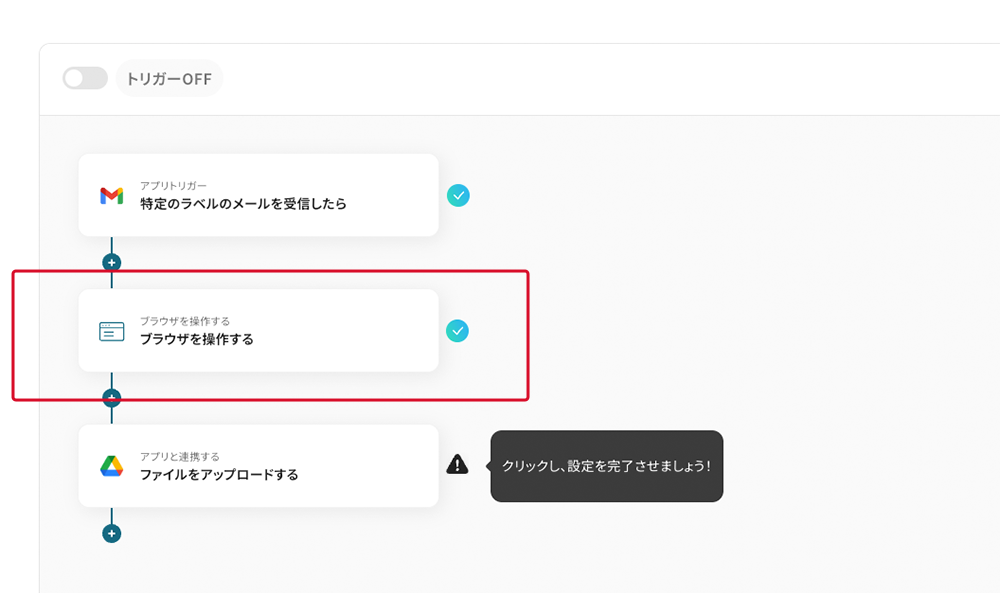
Task: Click the blank header bar beside トリガーOFF
Action: pos(600,79)
